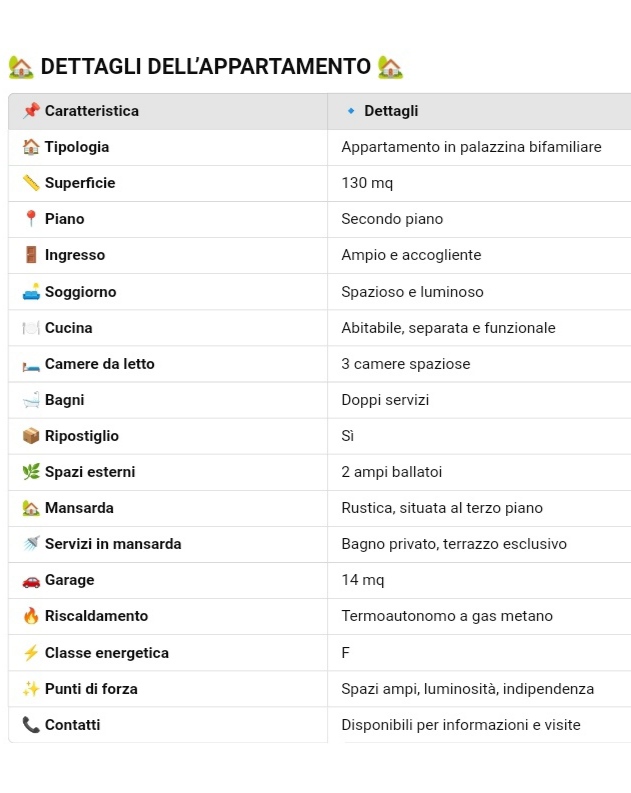Click the blue diamond beside Dettagli header
The image size is (631, 793).
(351, 111)
